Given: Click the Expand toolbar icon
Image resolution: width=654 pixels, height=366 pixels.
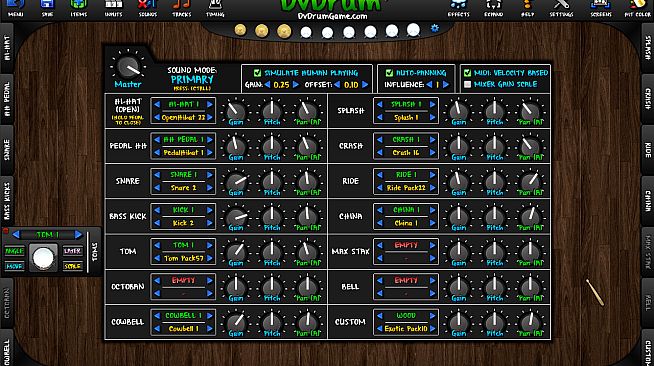Looking at the screenshot, I should (493, 8).
